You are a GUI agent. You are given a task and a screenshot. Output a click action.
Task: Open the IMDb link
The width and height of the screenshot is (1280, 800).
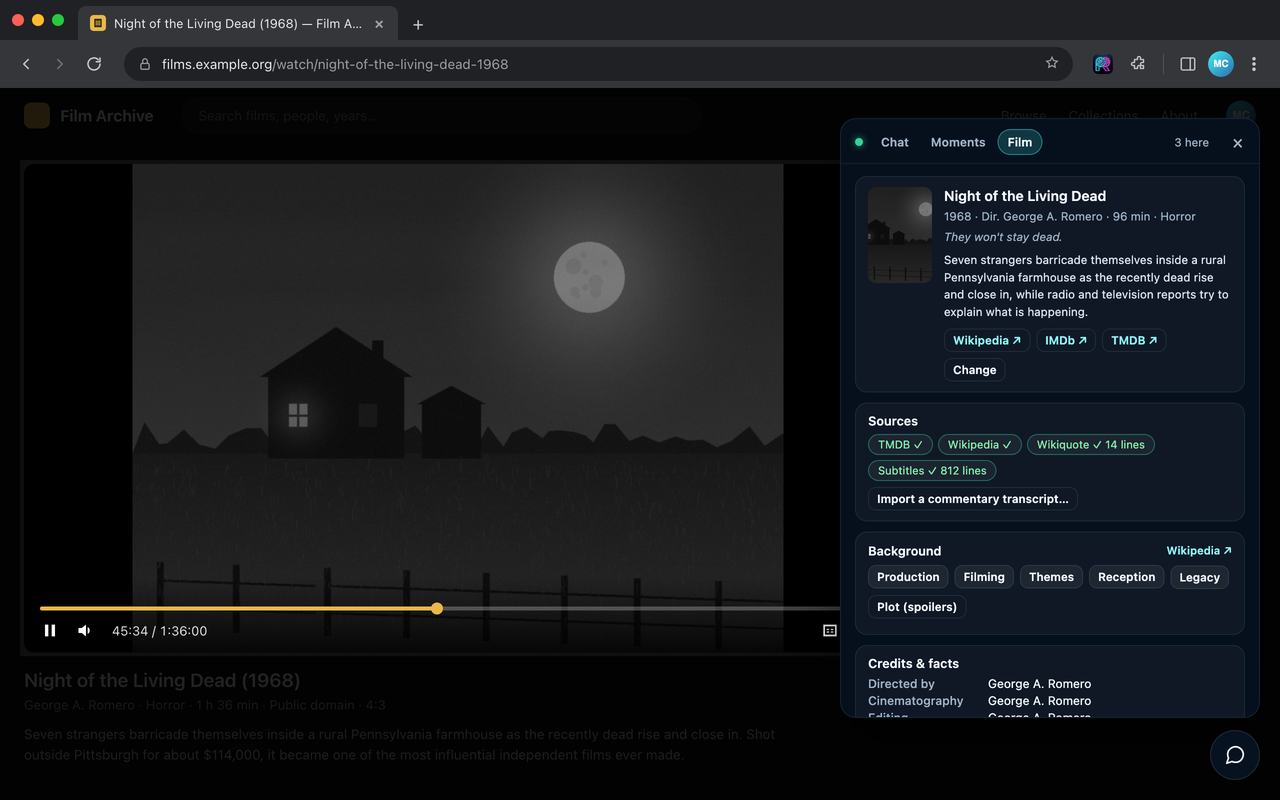(x=1066, y=340)
